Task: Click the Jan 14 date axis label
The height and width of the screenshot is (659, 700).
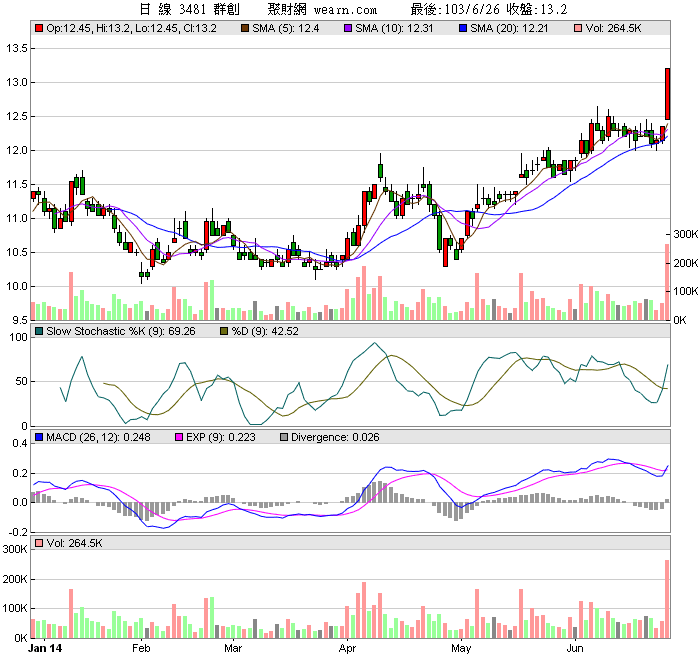Action: click(45, 648)
